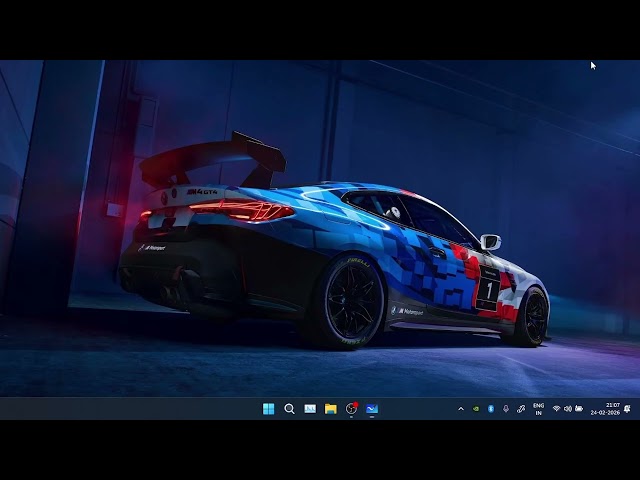Open File Explorer from the taskbar
The image size is (640, 480).
coord(331,409)
